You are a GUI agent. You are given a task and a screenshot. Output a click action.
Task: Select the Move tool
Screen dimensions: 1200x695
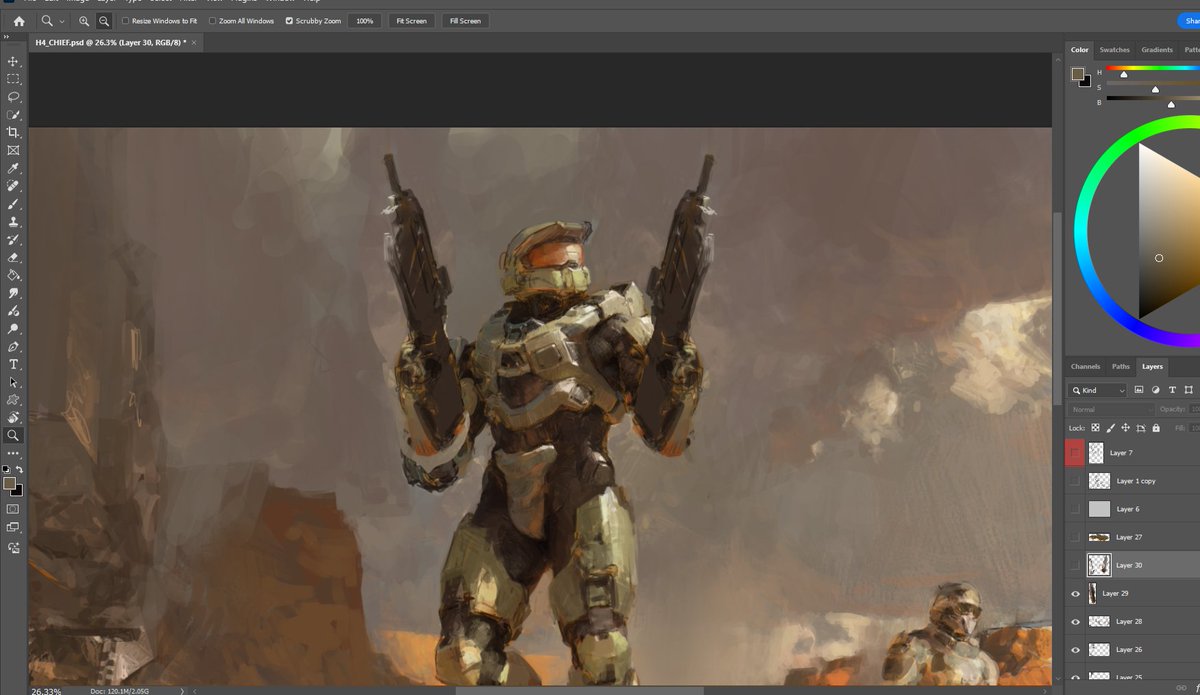point(13,62)
